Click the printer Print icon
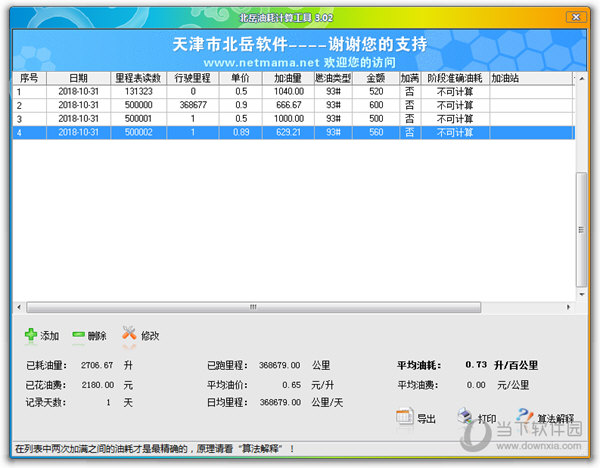Viewport: 600px width, 468px height. (x=465, y=416)
